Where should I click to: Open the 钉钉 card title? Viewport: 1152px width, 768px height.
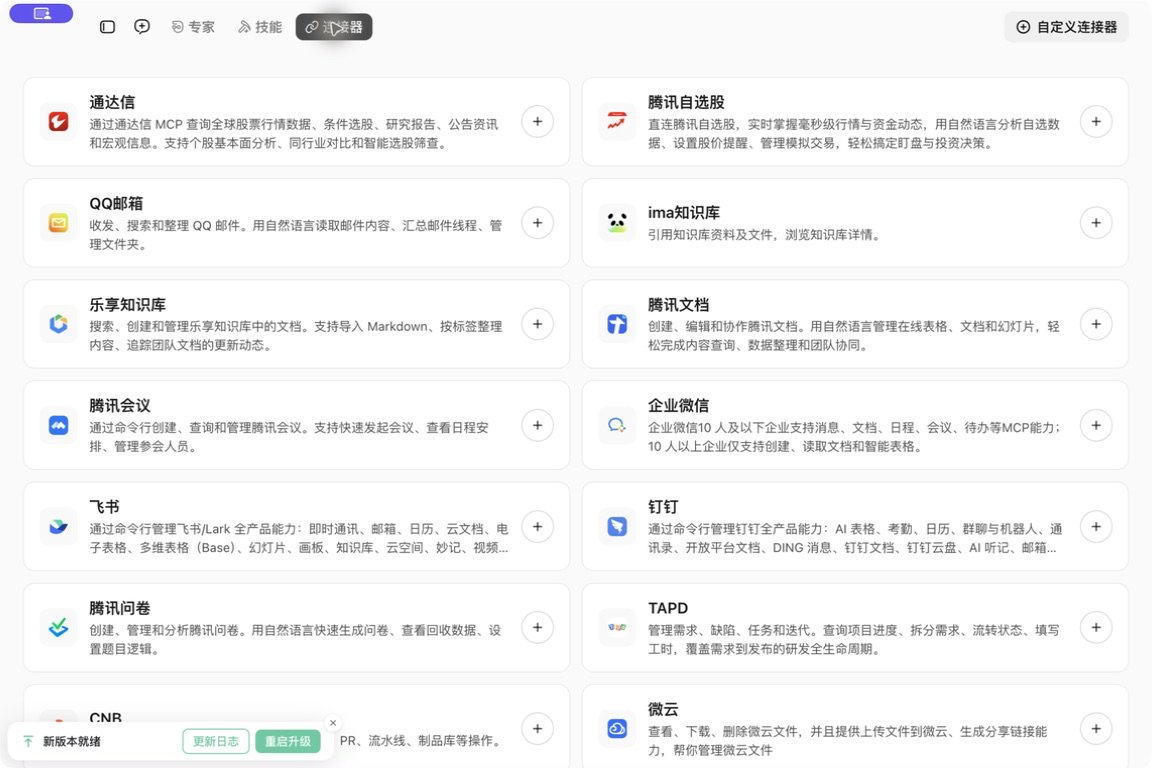663,507
